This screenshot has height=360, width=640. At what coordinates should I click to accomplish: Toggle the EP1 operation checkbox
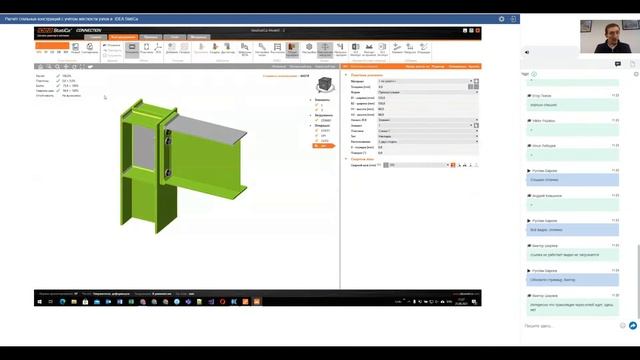pyautogui.click(x=316, y=136)
